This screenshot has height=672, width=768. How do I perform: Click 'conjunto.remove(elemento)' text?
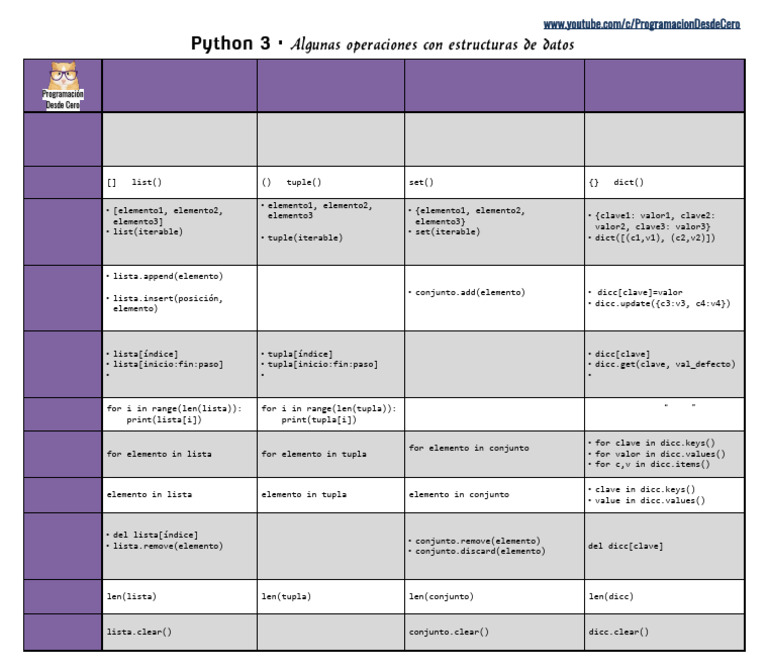pos(478,541)
